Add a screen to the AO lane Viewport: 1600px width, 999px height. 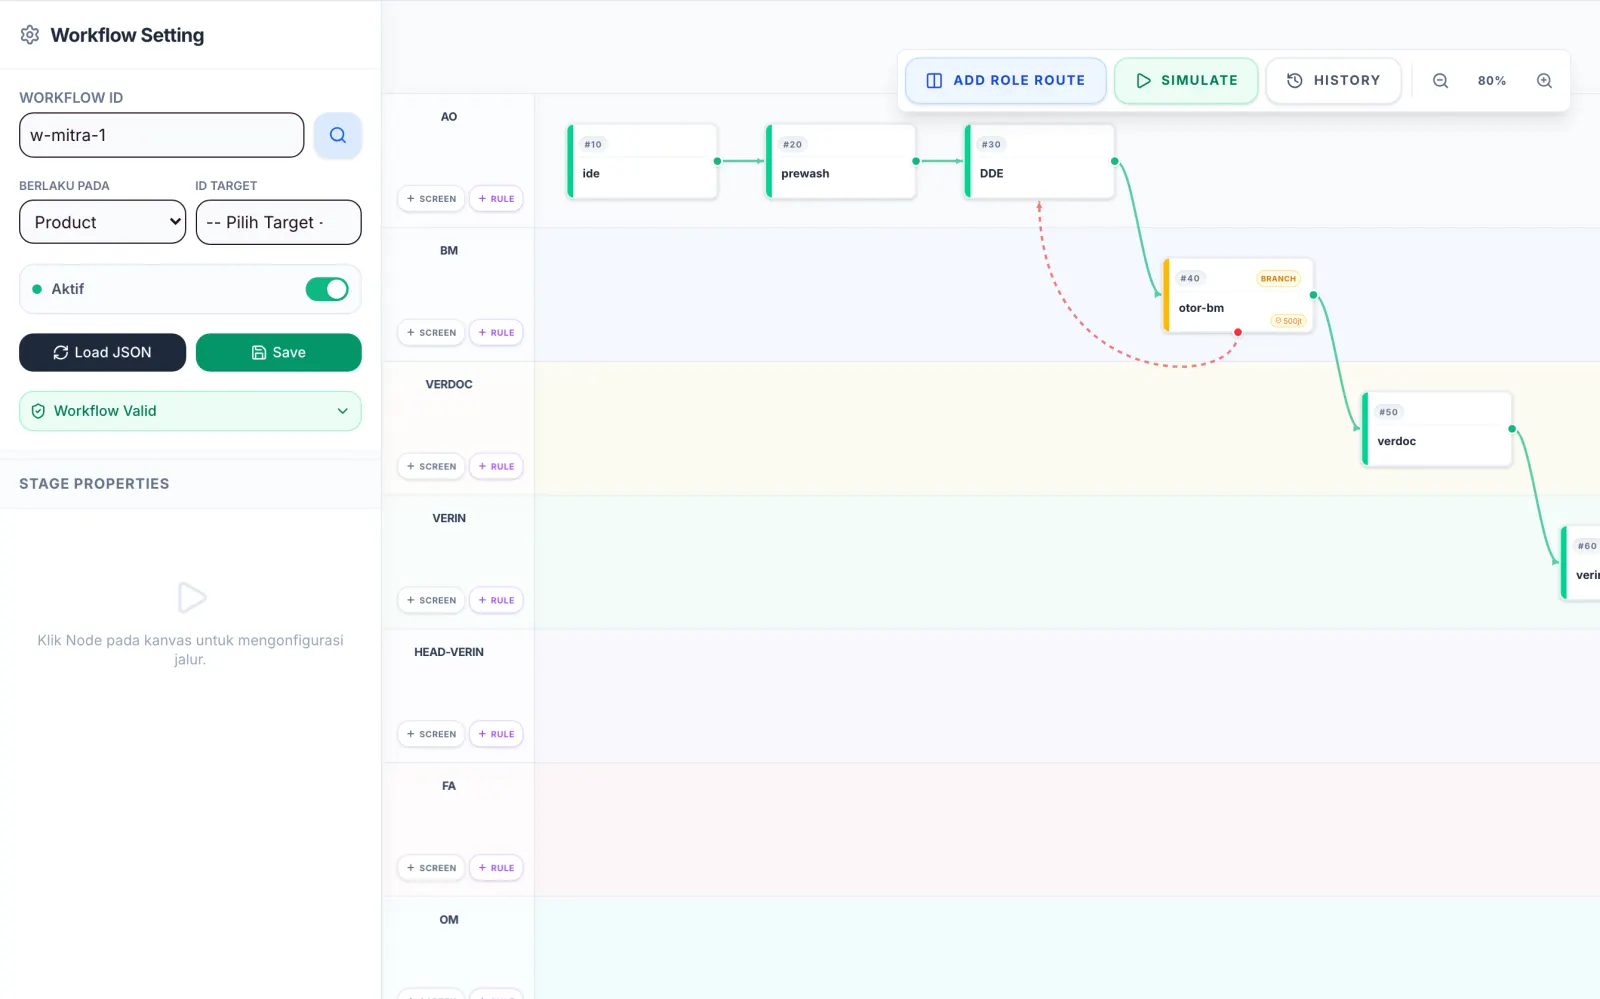431,199
